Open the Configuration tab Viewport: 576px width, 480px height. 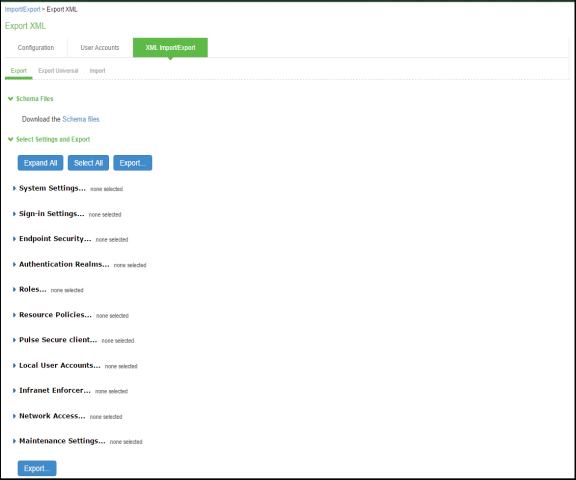point(36,48)
